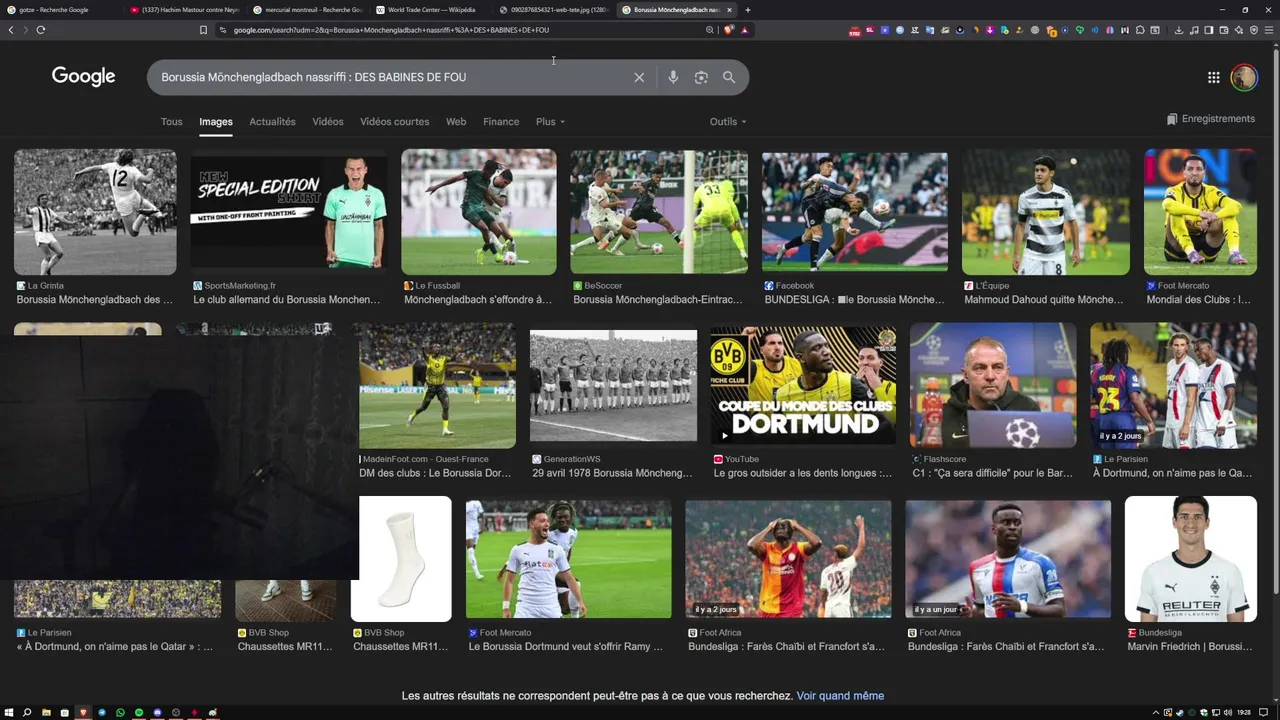This screenshot has height=720, width=1280.
Task: Submit search with the magnifier icon
Action: [729, 77]
